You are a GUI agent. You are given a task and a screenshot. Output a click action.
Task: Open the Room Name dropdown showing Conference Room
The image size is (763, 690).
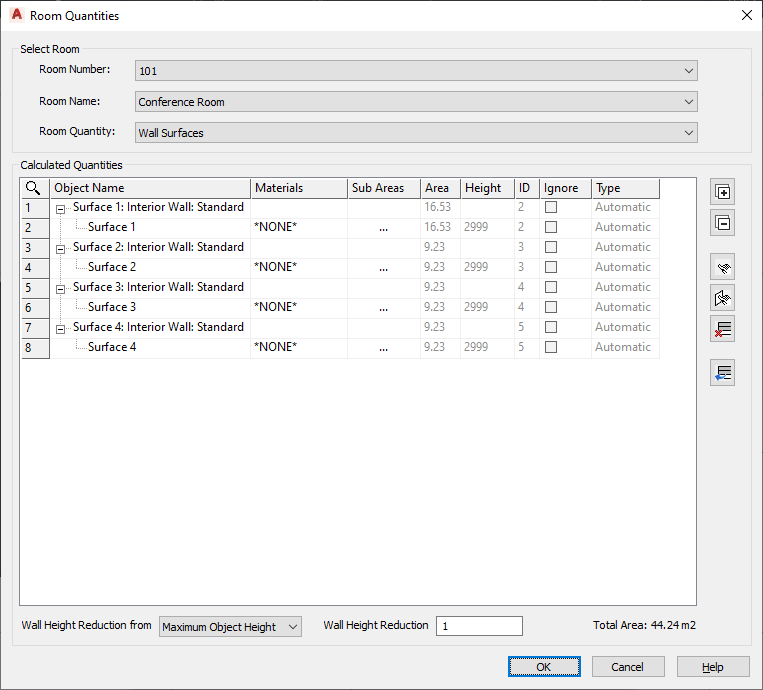click(416, 102)
